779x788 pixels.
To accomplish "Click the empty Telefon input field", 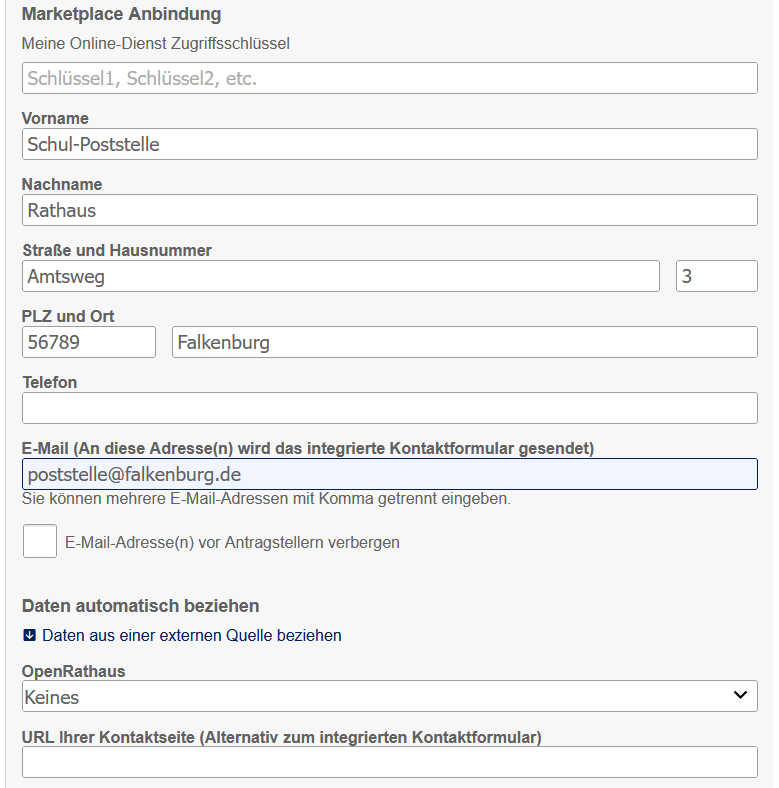I will coord(389,408).
